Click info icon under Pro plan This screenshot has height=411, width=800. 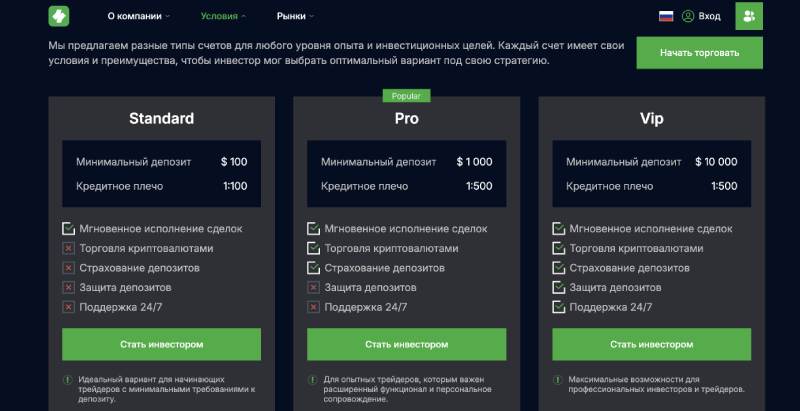[313, 380]
